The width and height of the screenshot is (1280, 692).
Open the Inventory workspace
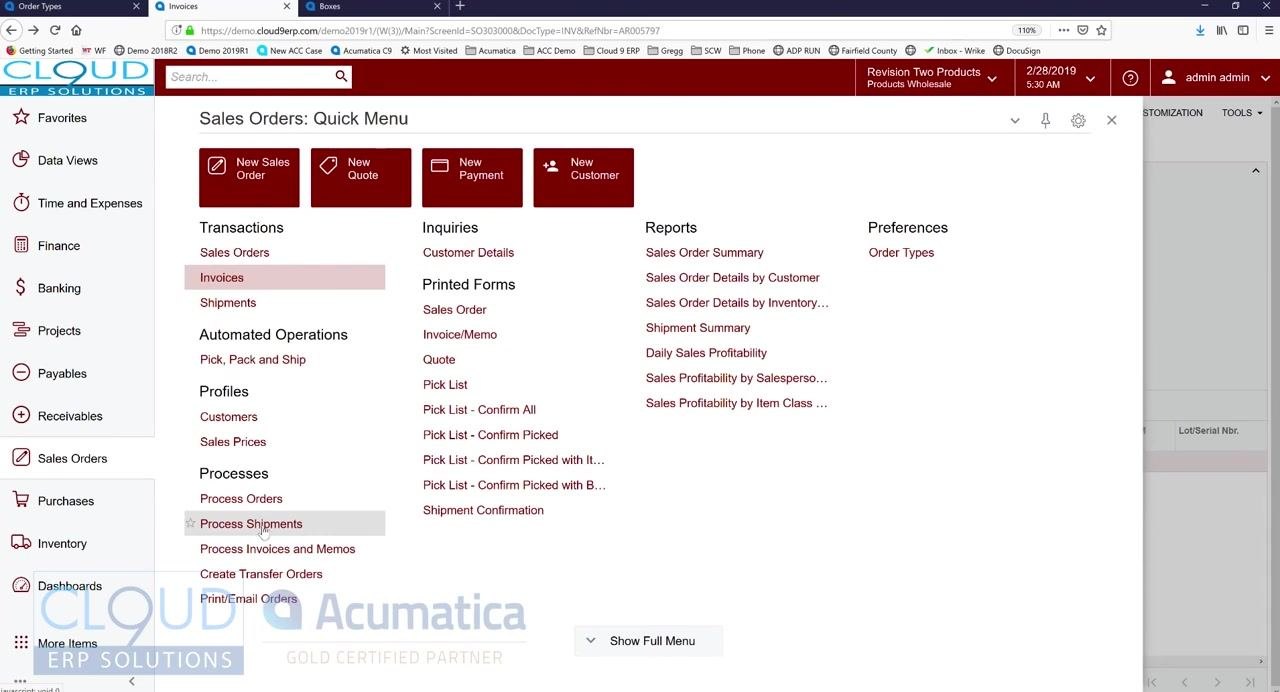[62, 544]
